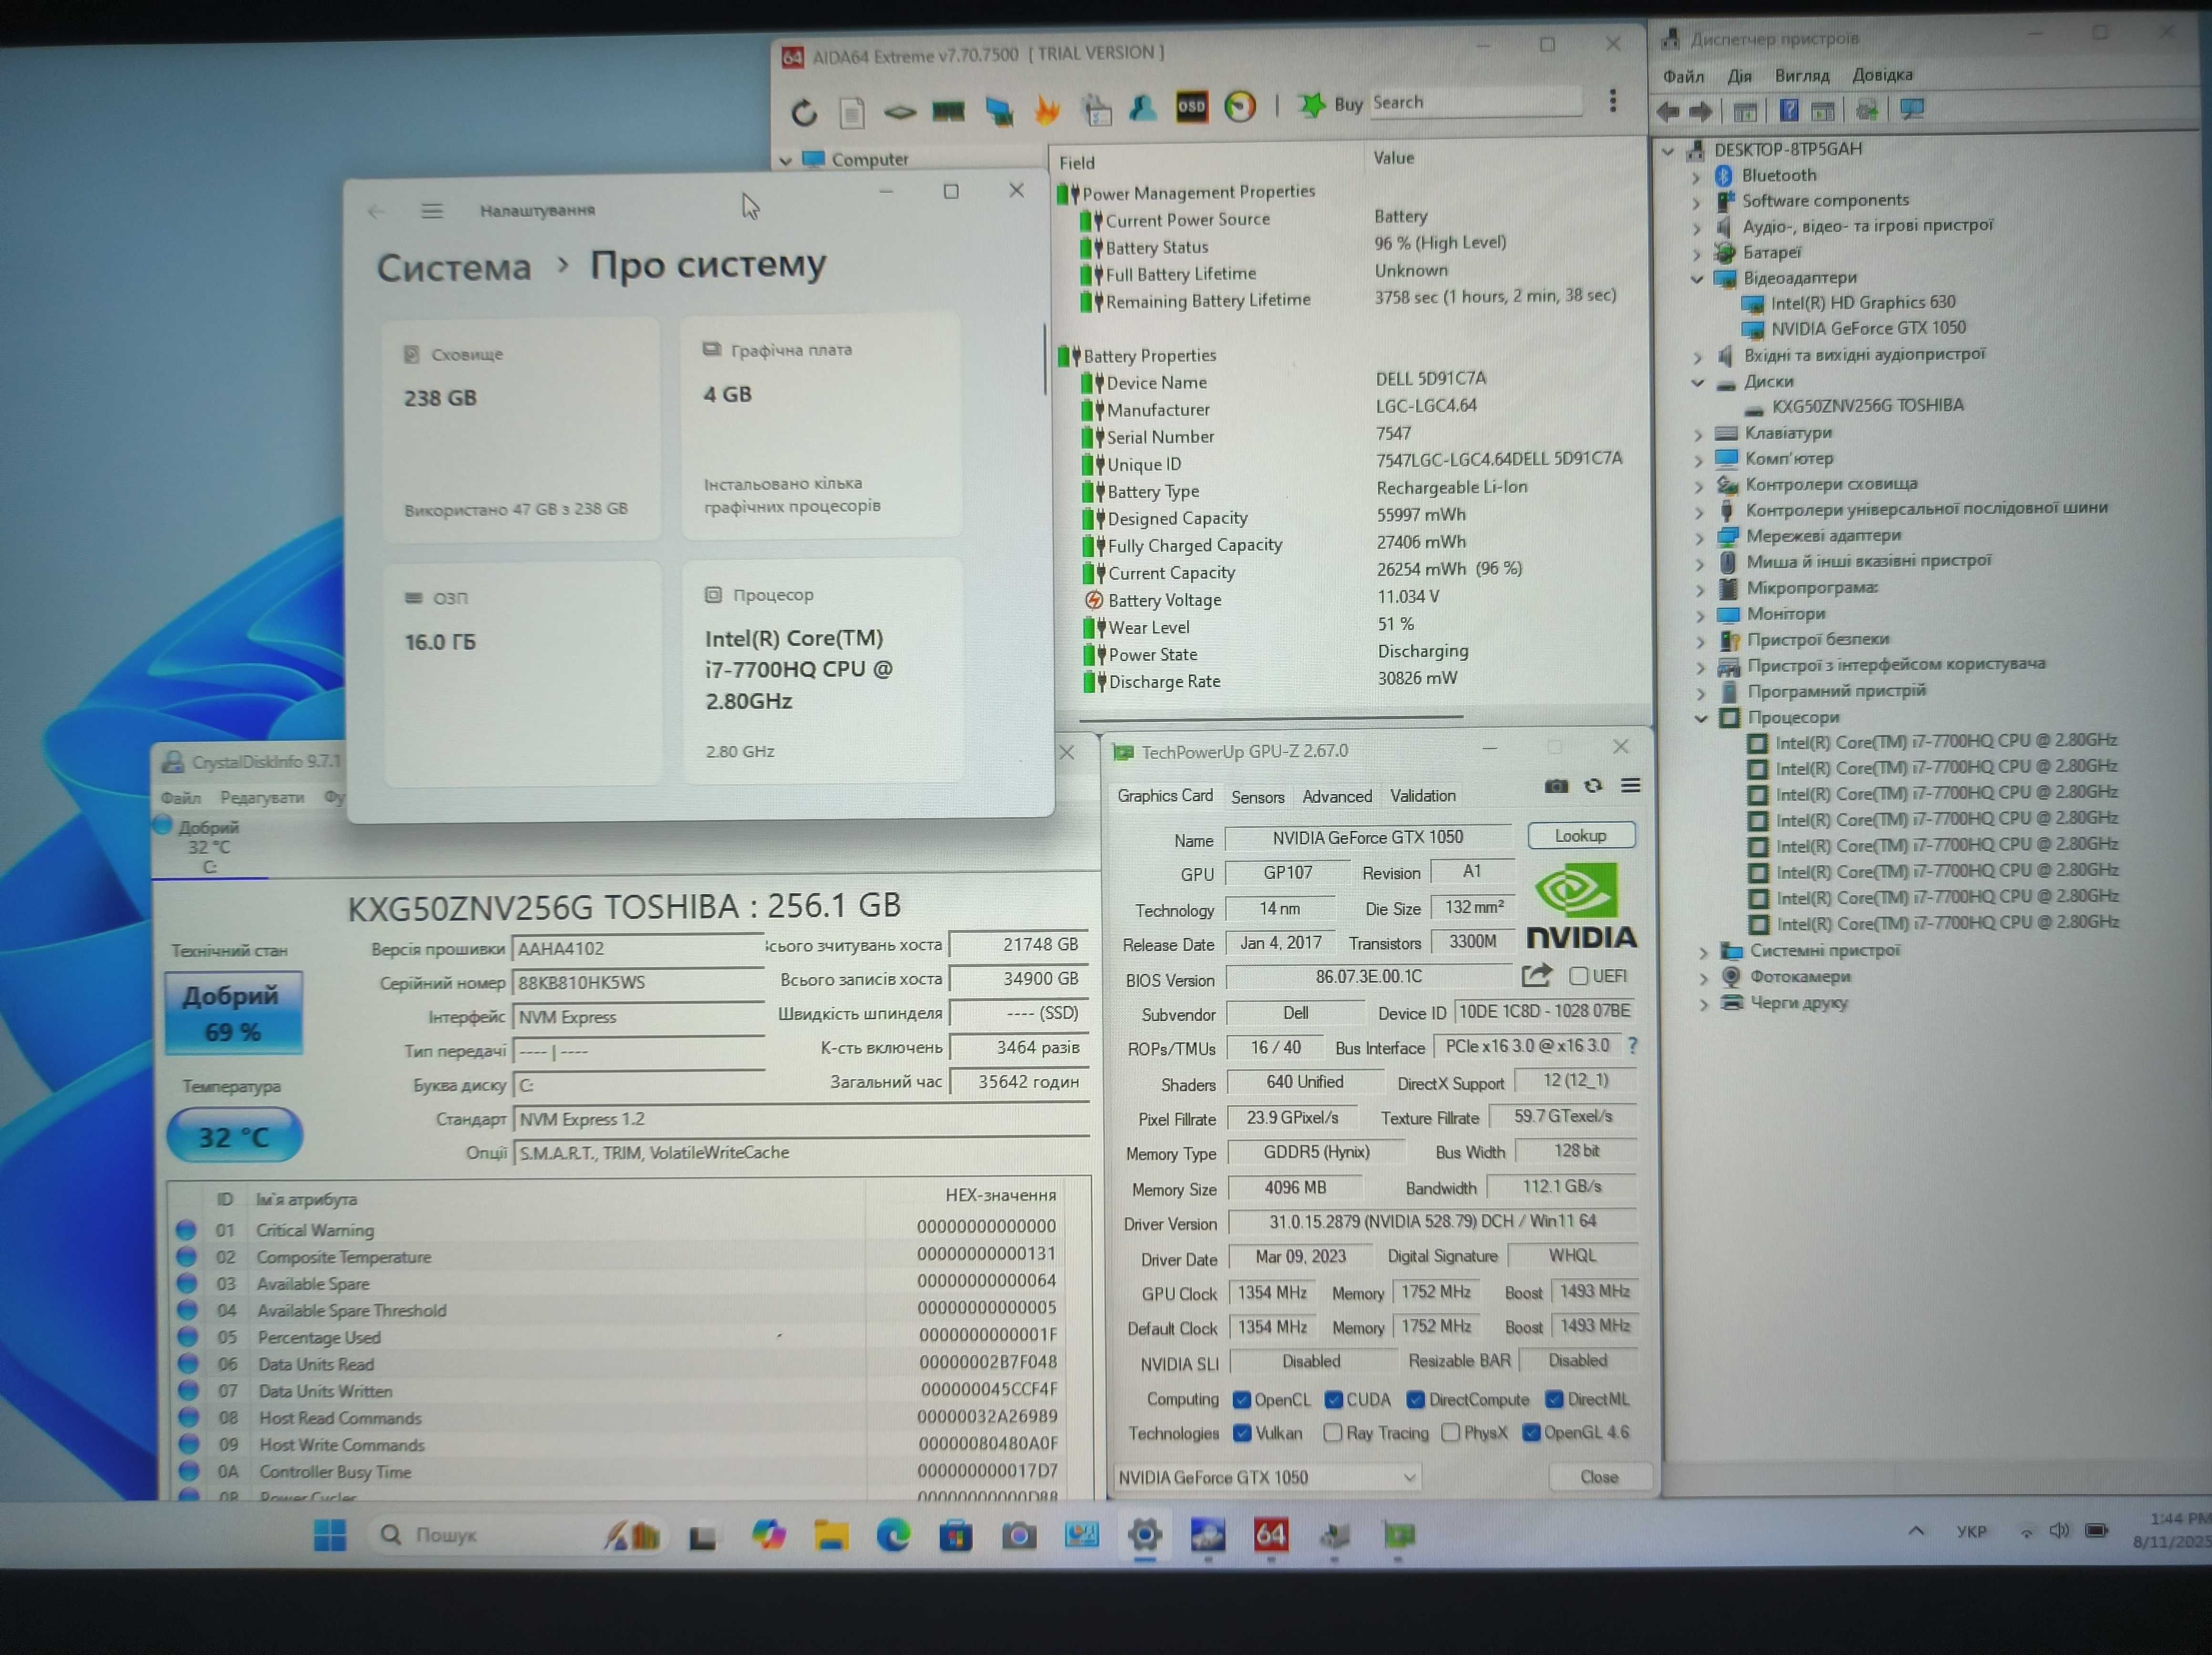Click Device Manager help question-mark toolbar icon
The width and height of the screenshot is (2212, 1655).
click(1789, 110)
